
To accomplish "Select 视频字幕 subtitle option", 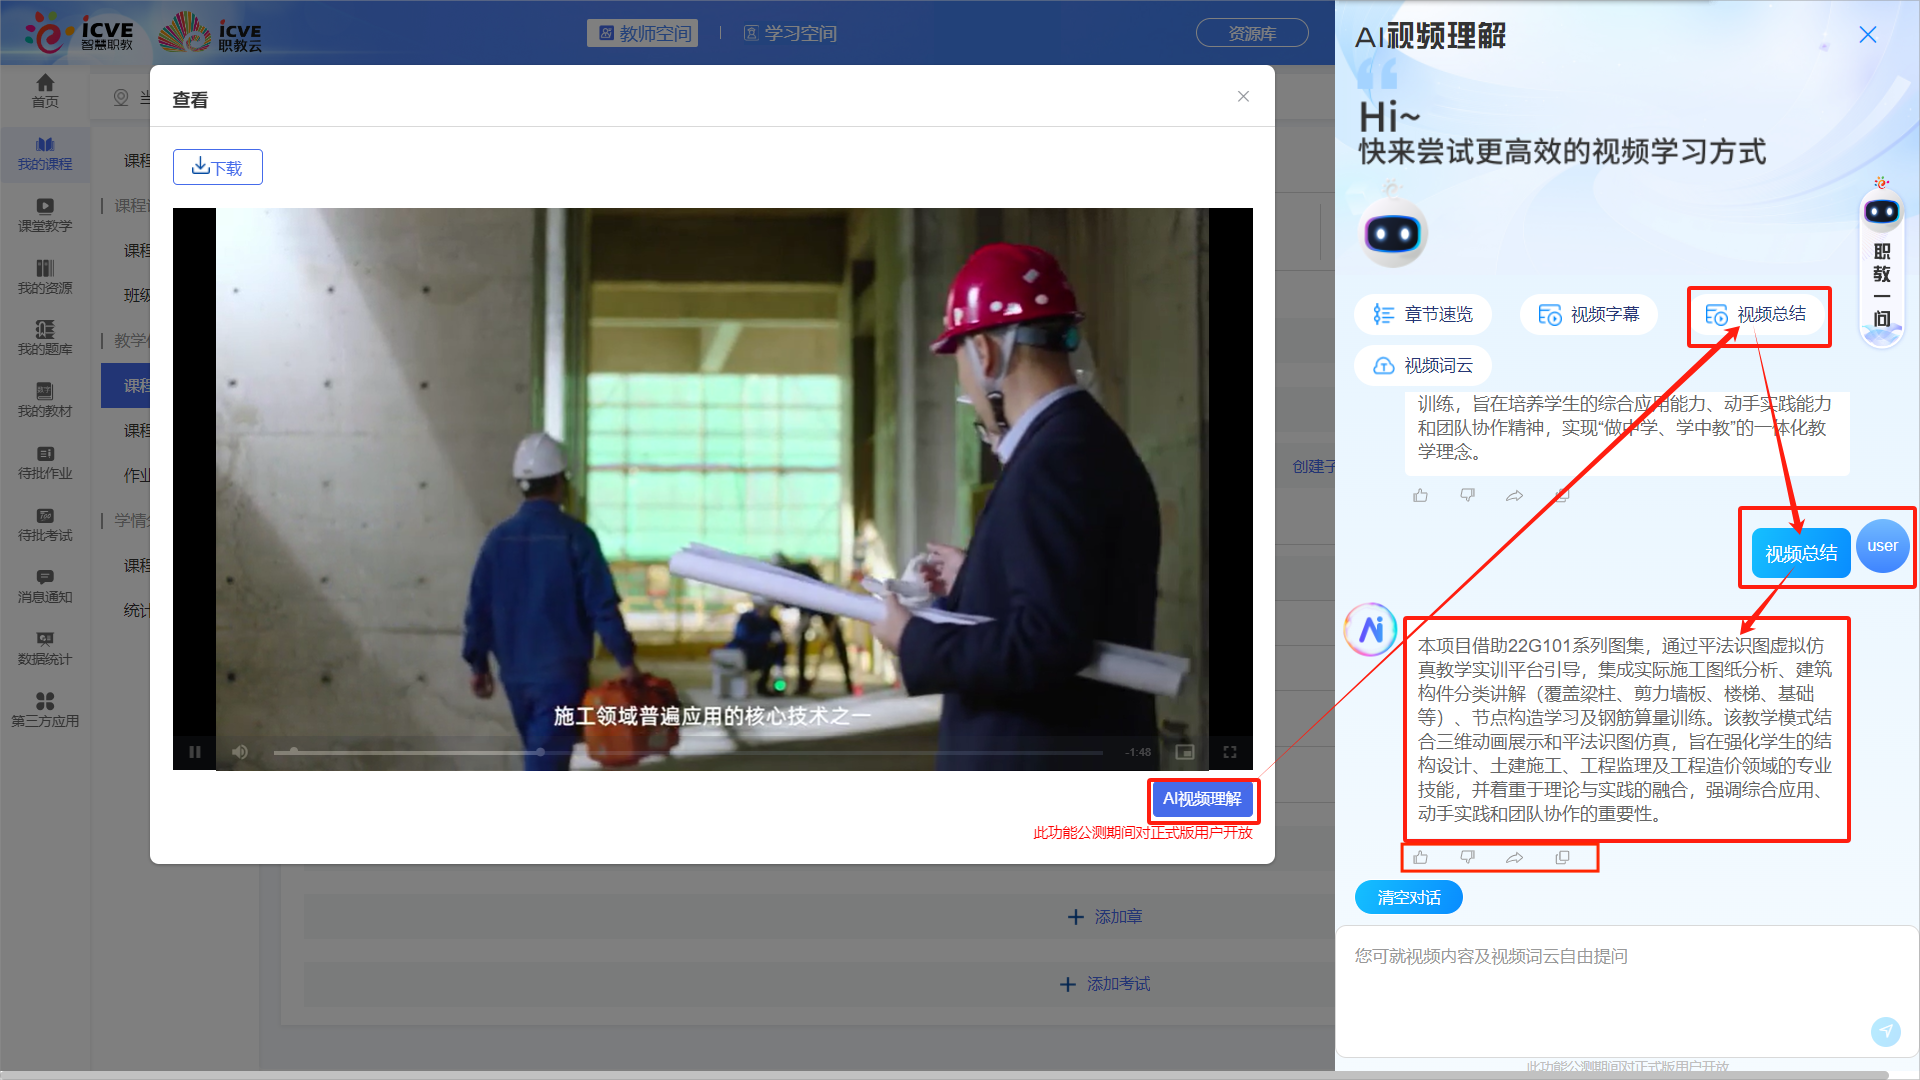I will [x=1588, y=314].
